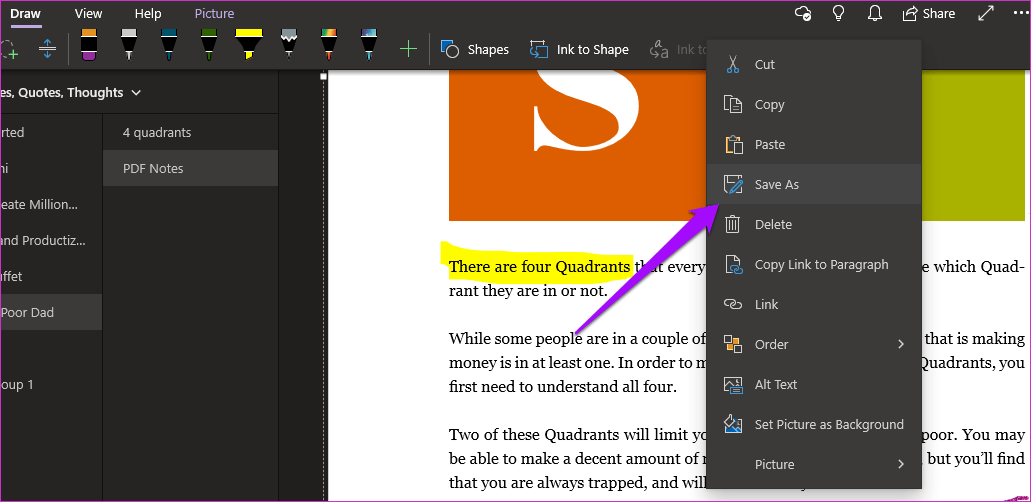This screenshot has width=1031, height=502.
Task: Enter full screen mode with arrows icon
Action: tap(986, 13)
